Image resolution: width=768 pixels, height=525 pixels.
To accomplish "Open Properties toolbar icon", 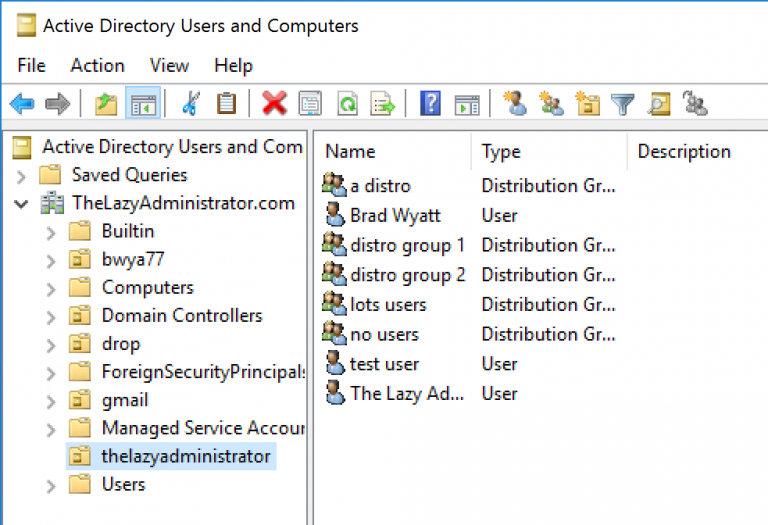I will pos(311,104).
